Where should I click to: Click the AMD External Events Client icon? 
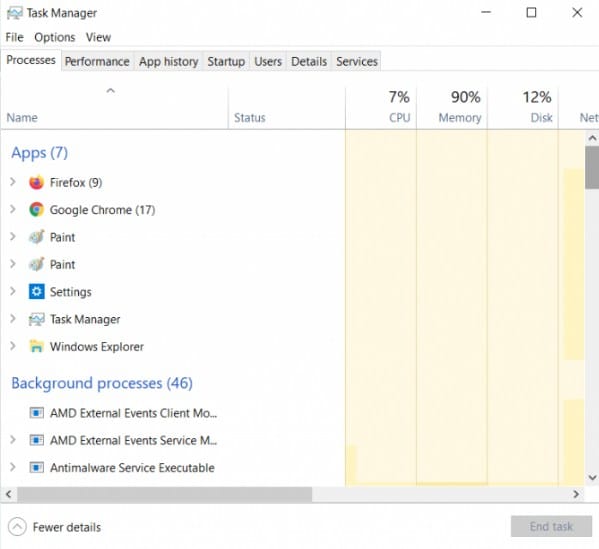pos(37,413)
